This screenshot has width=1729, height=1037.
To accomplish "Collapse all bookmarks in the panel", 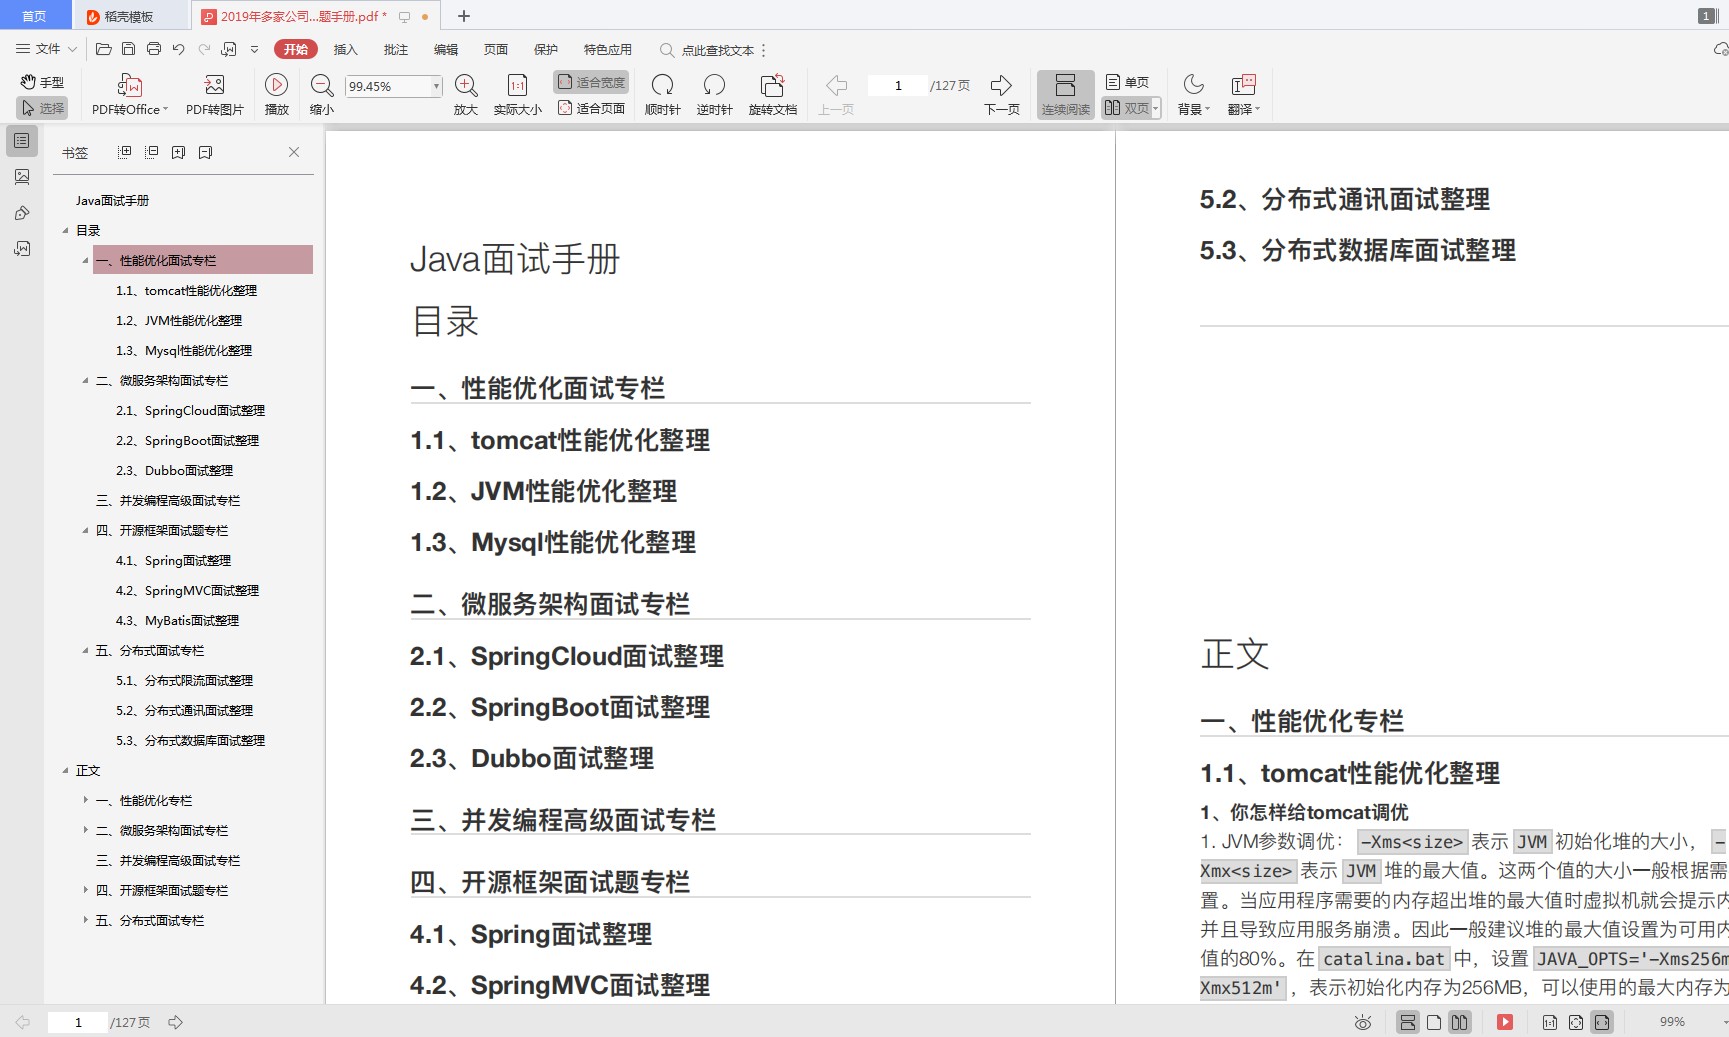I will click(x=152, y=152).
